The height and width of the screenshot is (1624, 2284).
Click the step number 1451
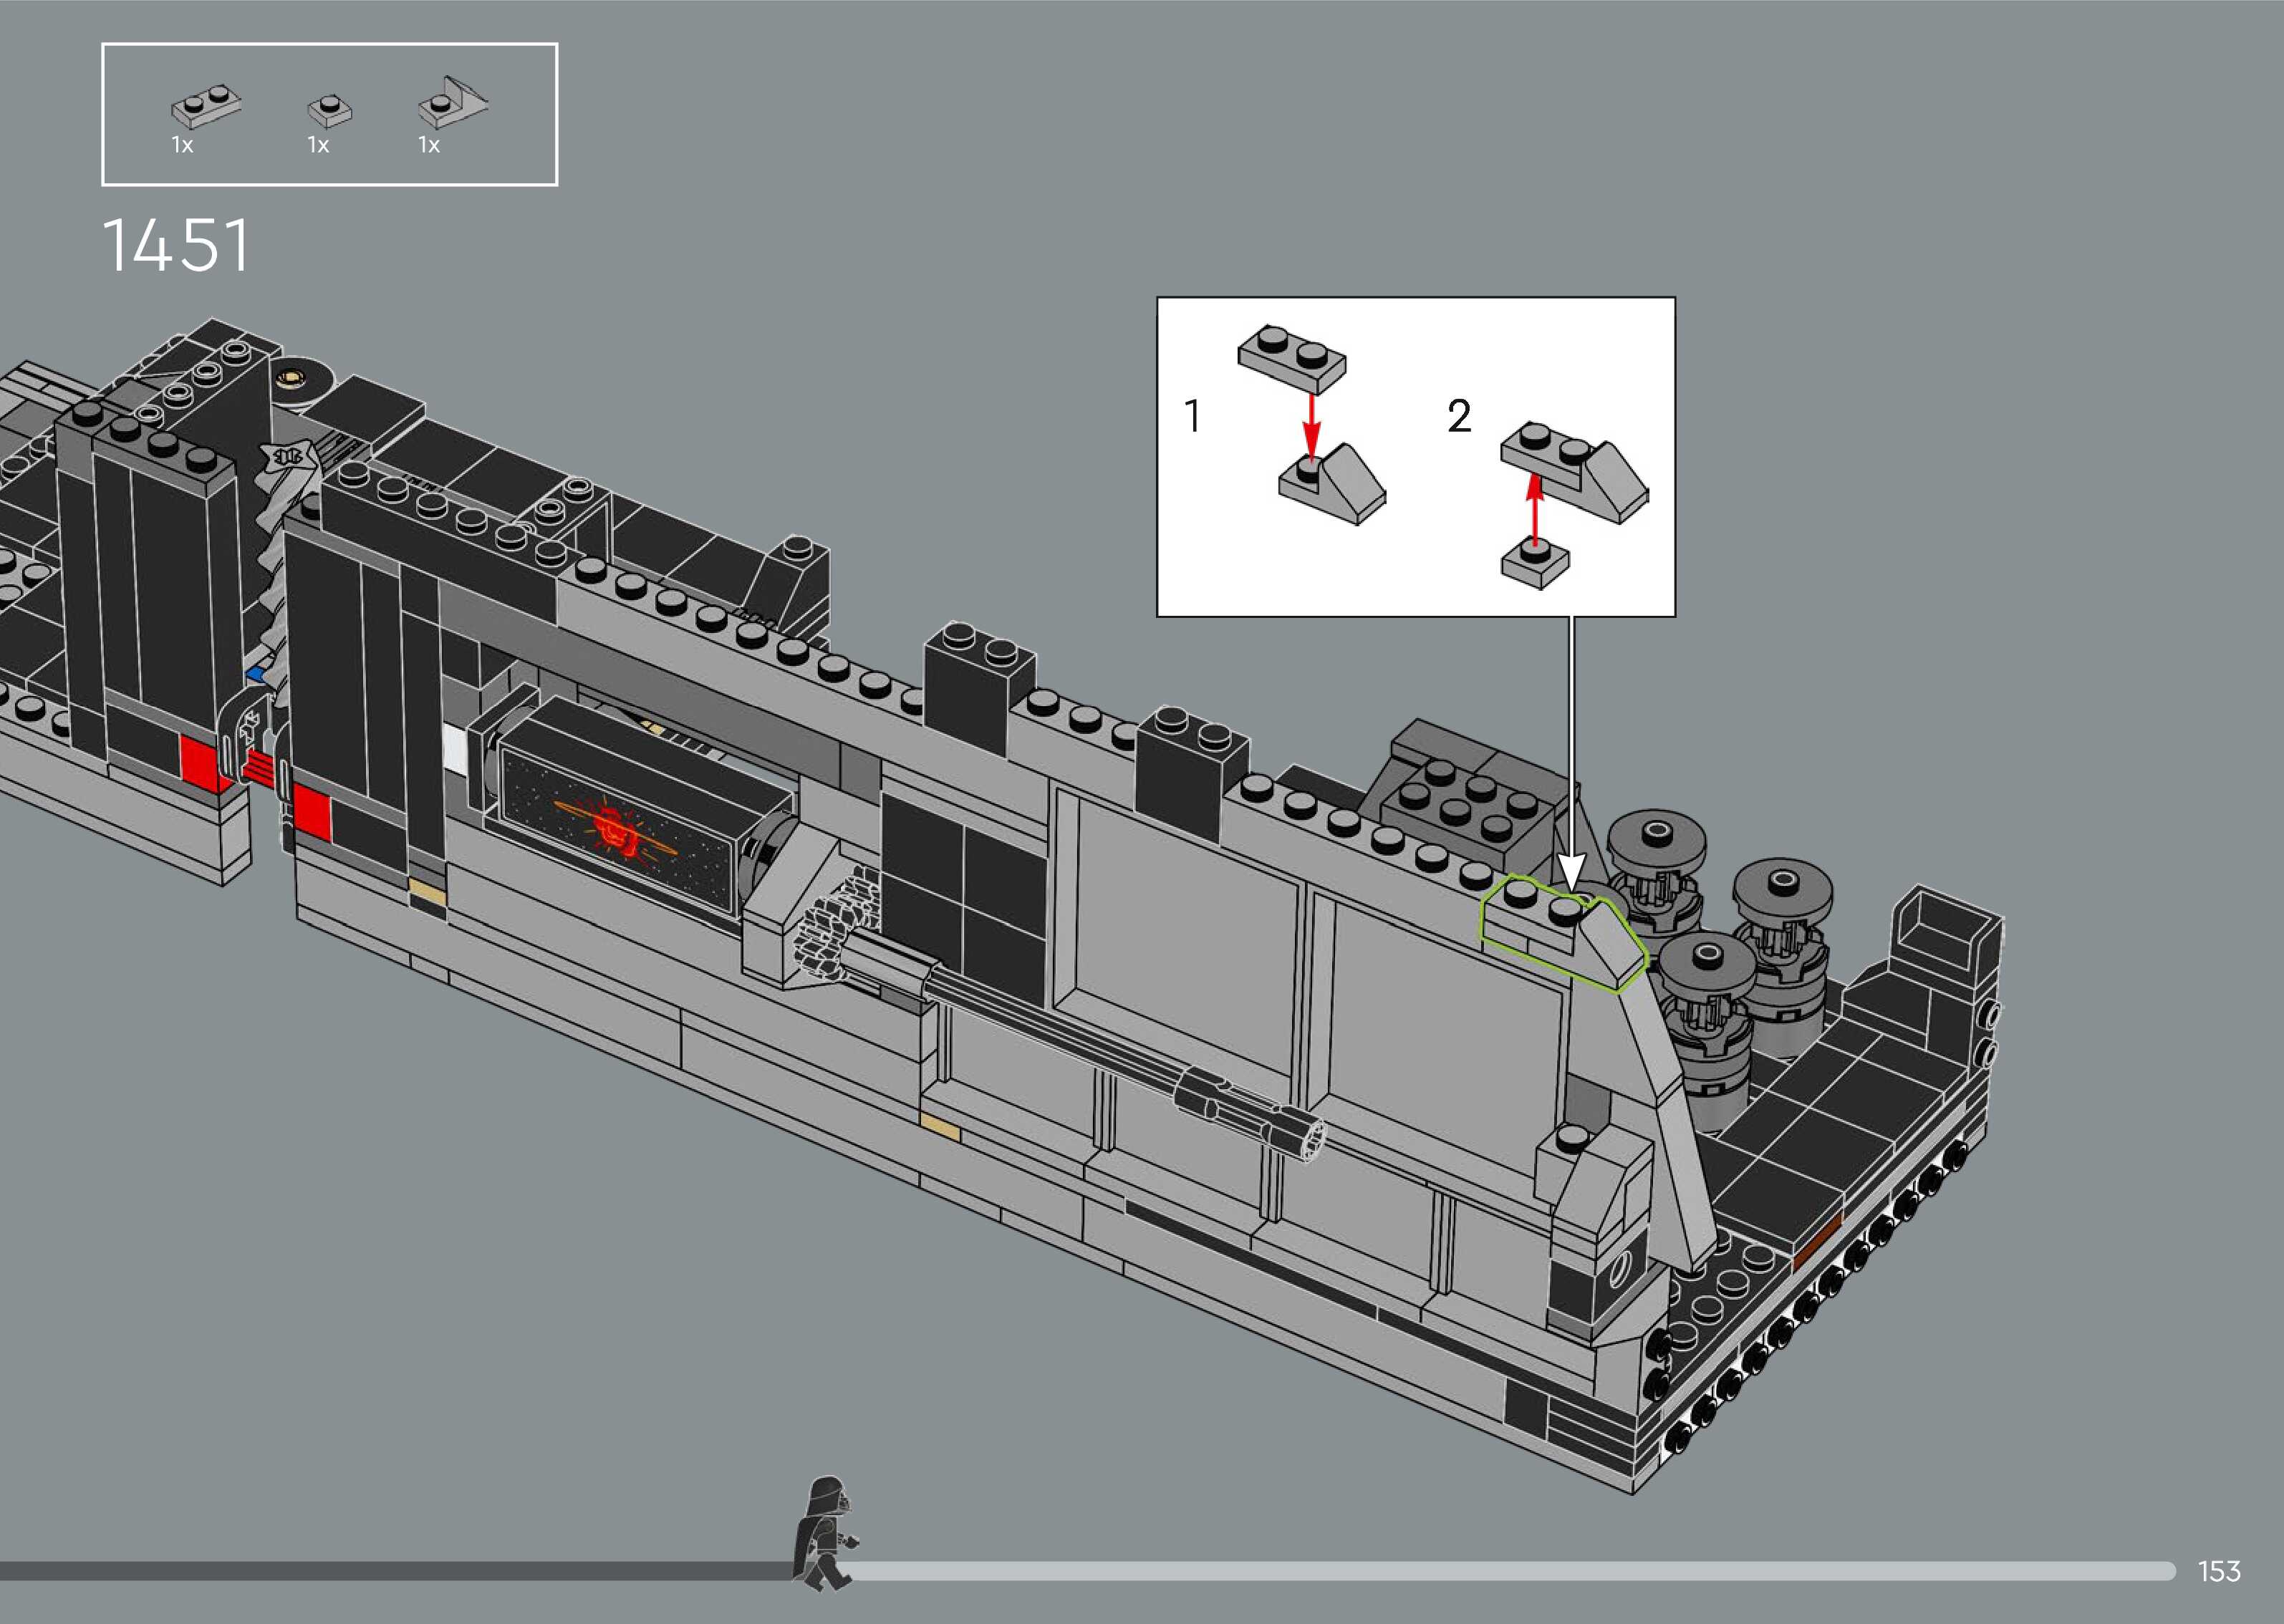pos(176,246)
